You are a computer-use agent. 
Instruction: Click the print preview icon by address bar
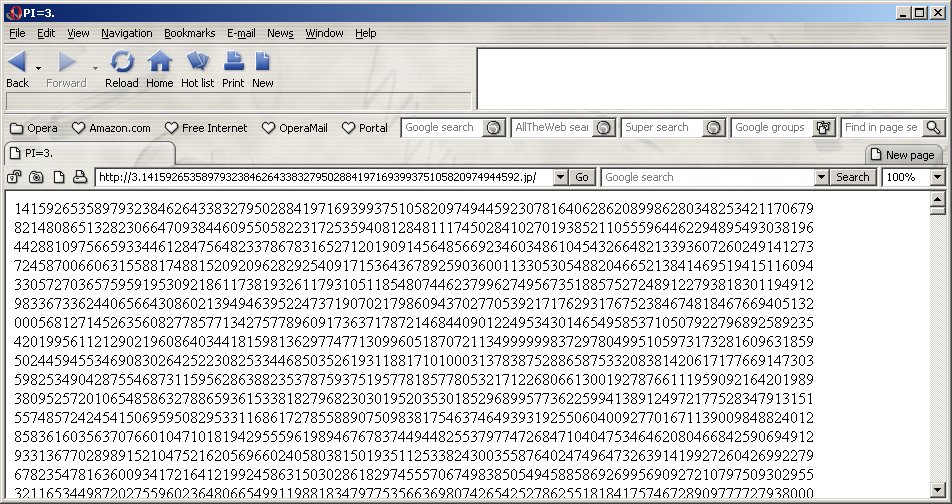[80, 177]
